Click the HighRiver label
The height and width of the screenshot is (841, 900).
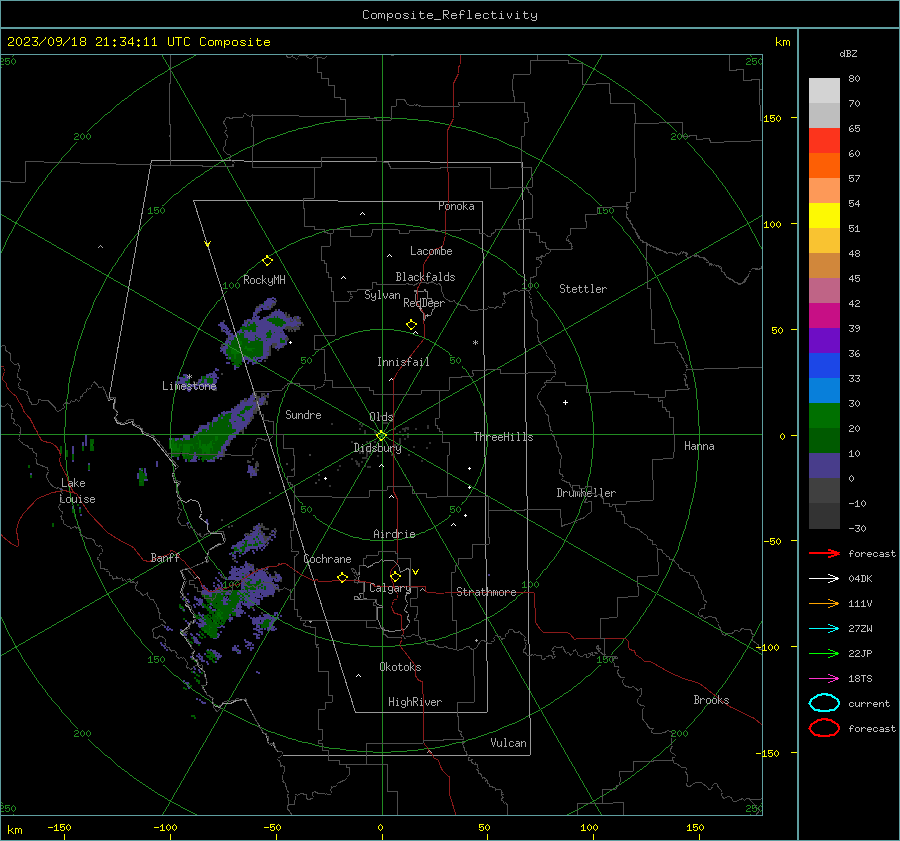tap(415, 702)
